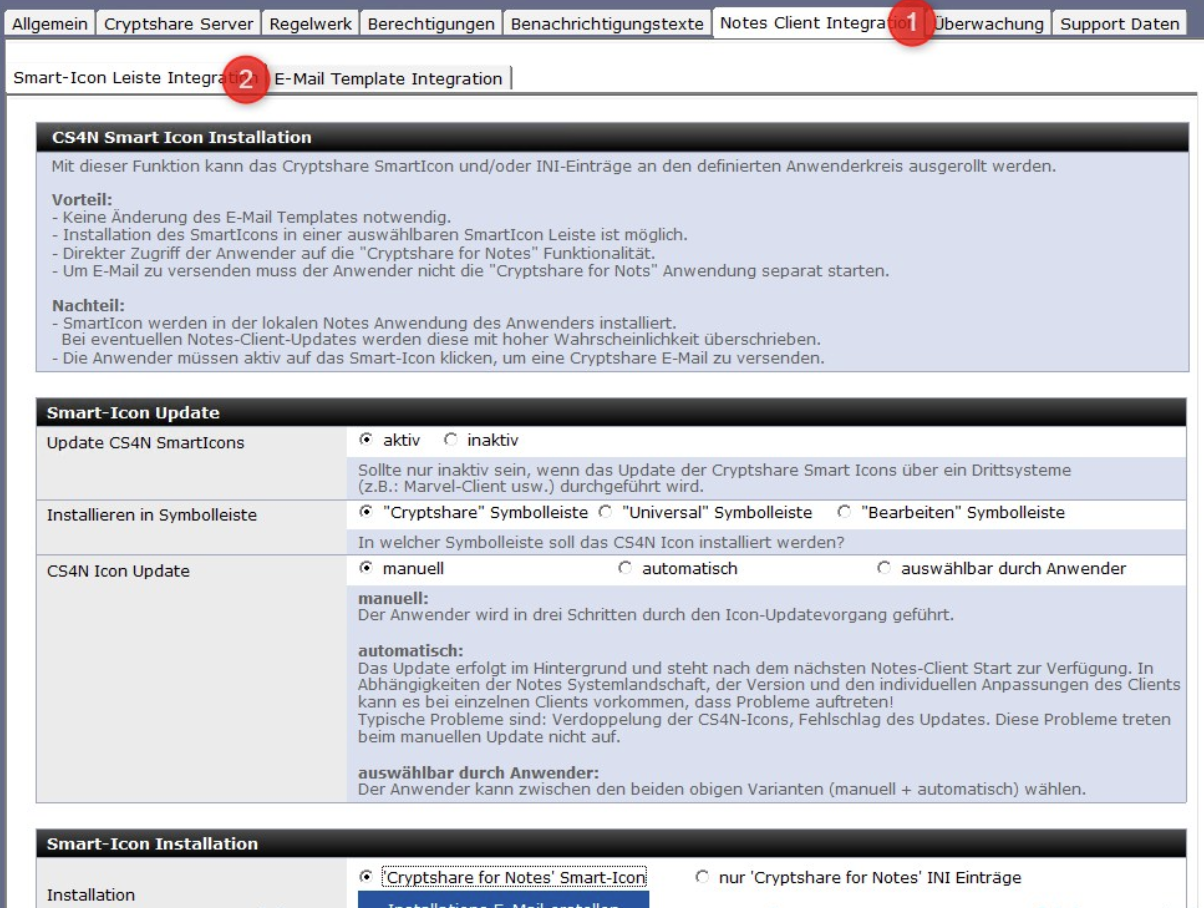Click the Smart-Icon Update section header
The height and width of the screenshot is (908, 1204).
611,412
